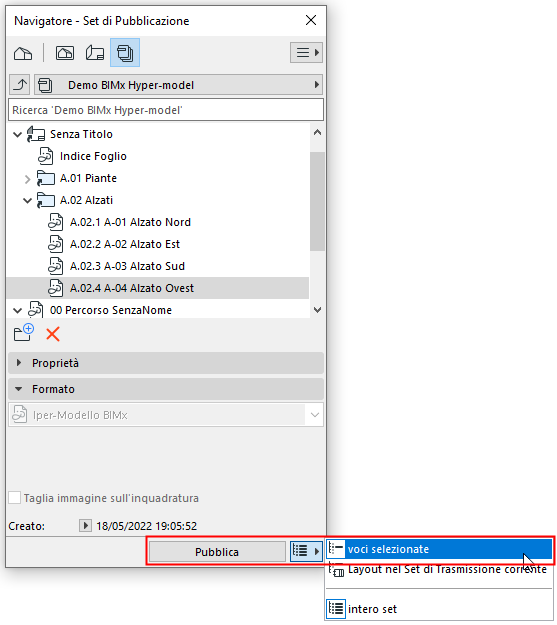Choose Layout nel Set di Trasmissione corrente
557x625 pixels.
click(x=439, y=569)
